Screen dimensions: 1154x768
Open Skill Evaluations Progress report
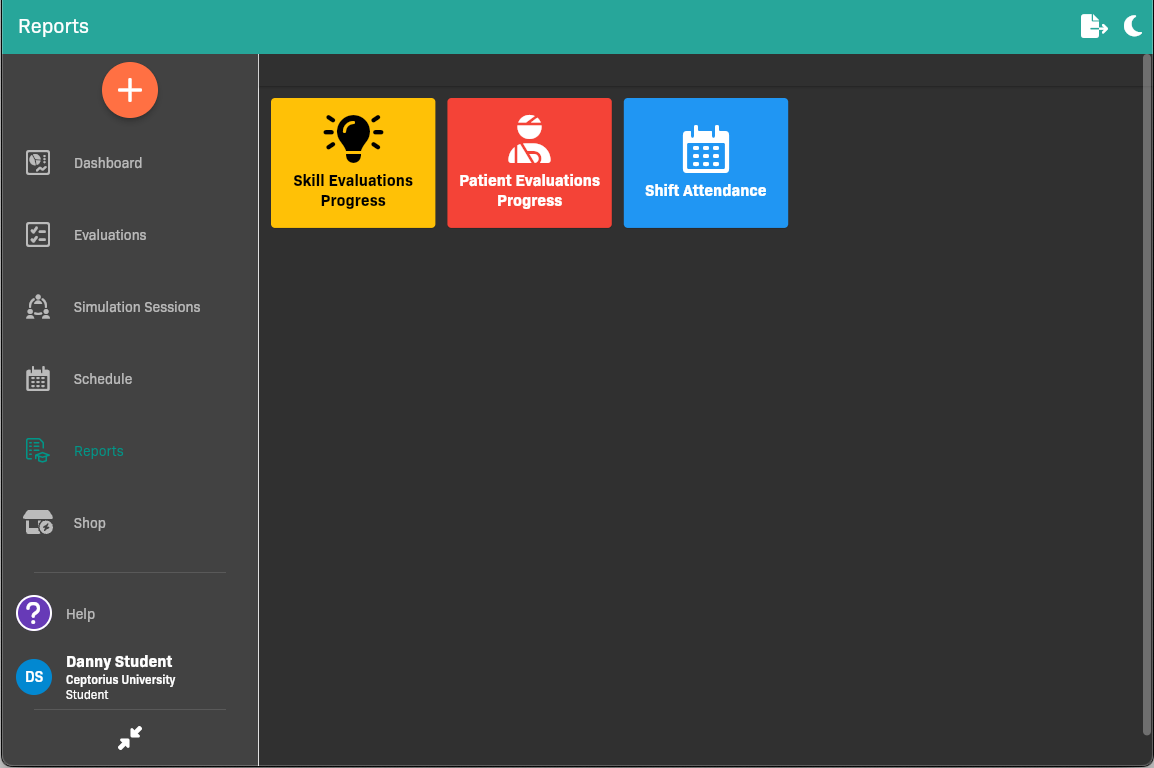click(353, 163)
